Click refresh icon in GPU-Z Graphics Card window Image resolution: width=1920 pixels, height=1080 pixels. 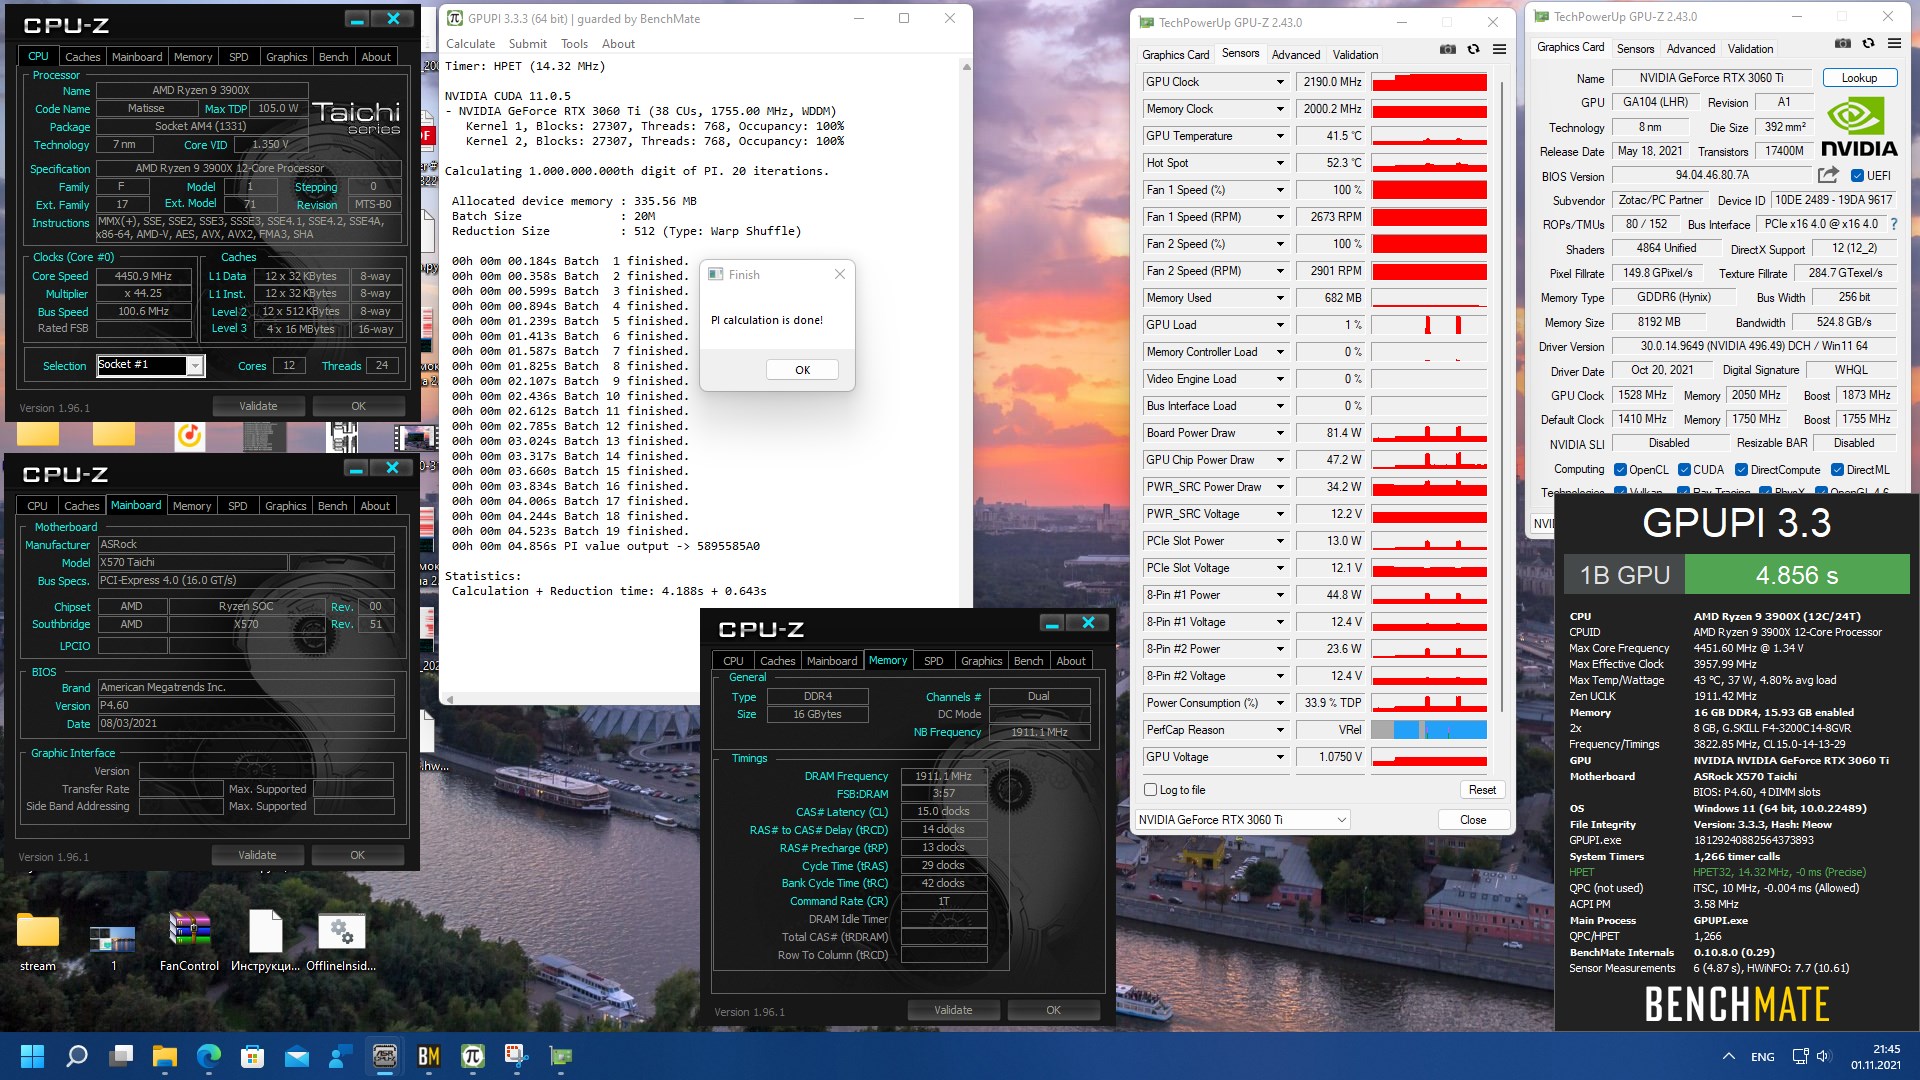[x=1868, y=43]
